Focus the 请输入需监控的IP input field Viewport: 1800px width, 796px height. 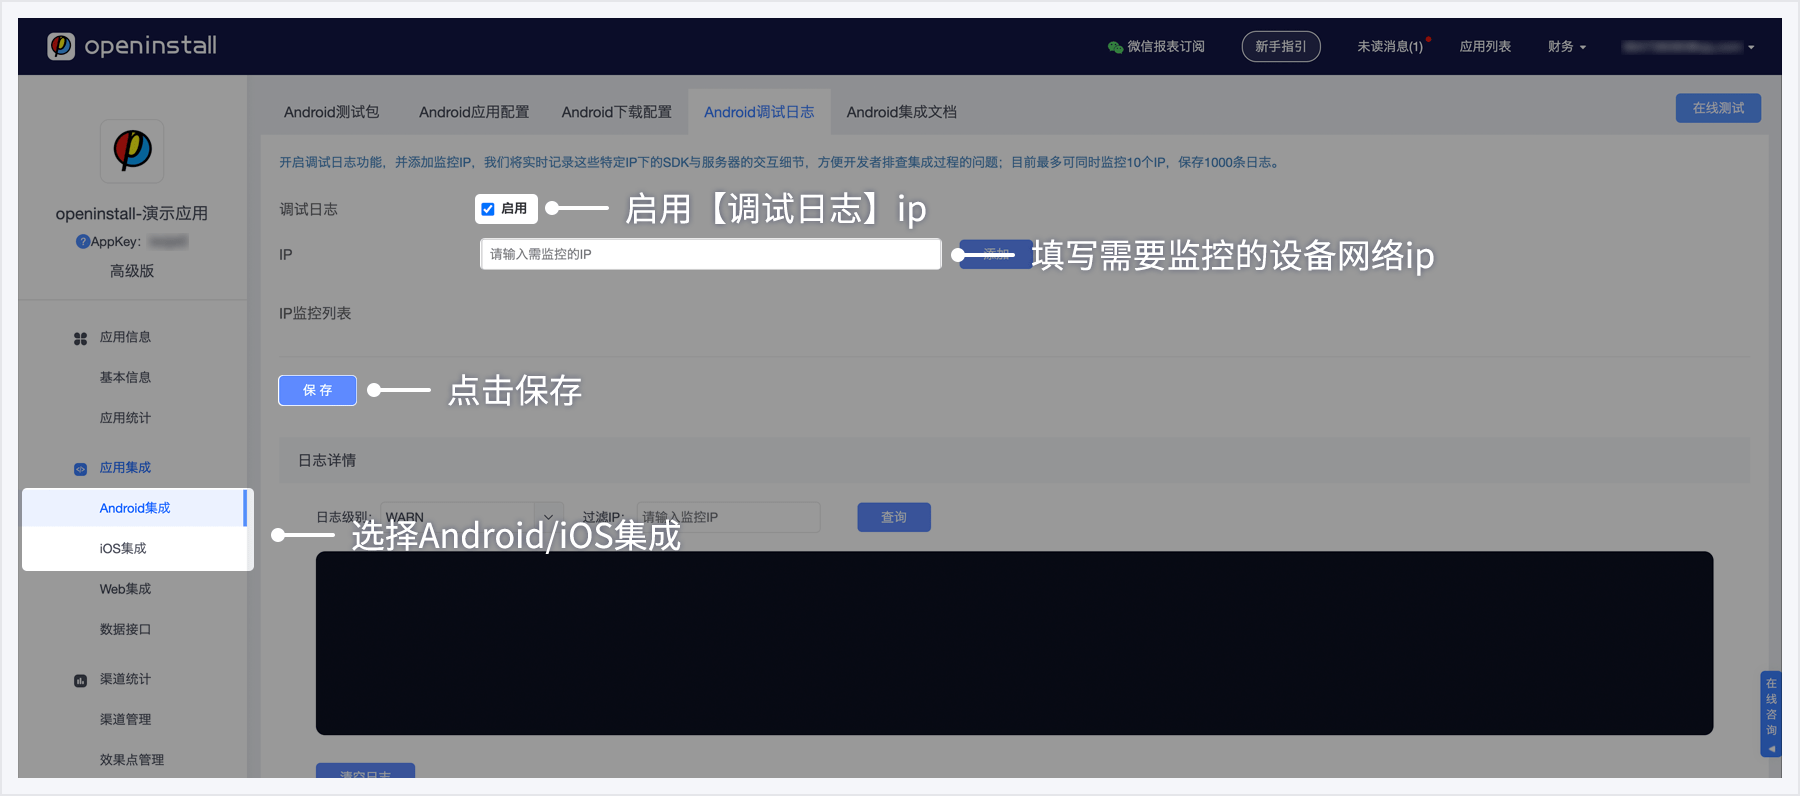pos(710,254)
